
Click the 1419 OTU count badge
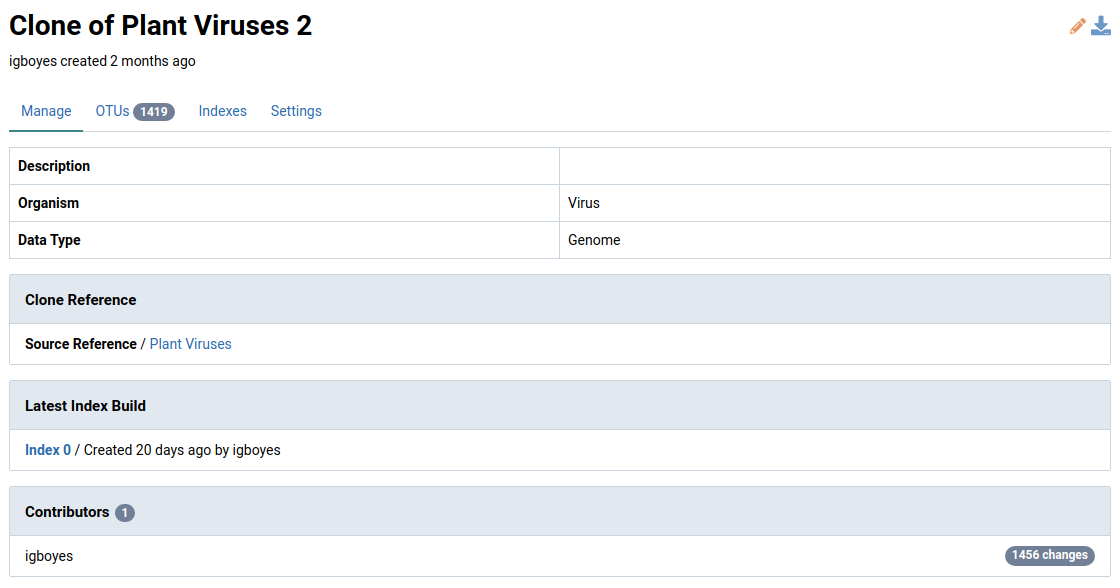(154, 112)
